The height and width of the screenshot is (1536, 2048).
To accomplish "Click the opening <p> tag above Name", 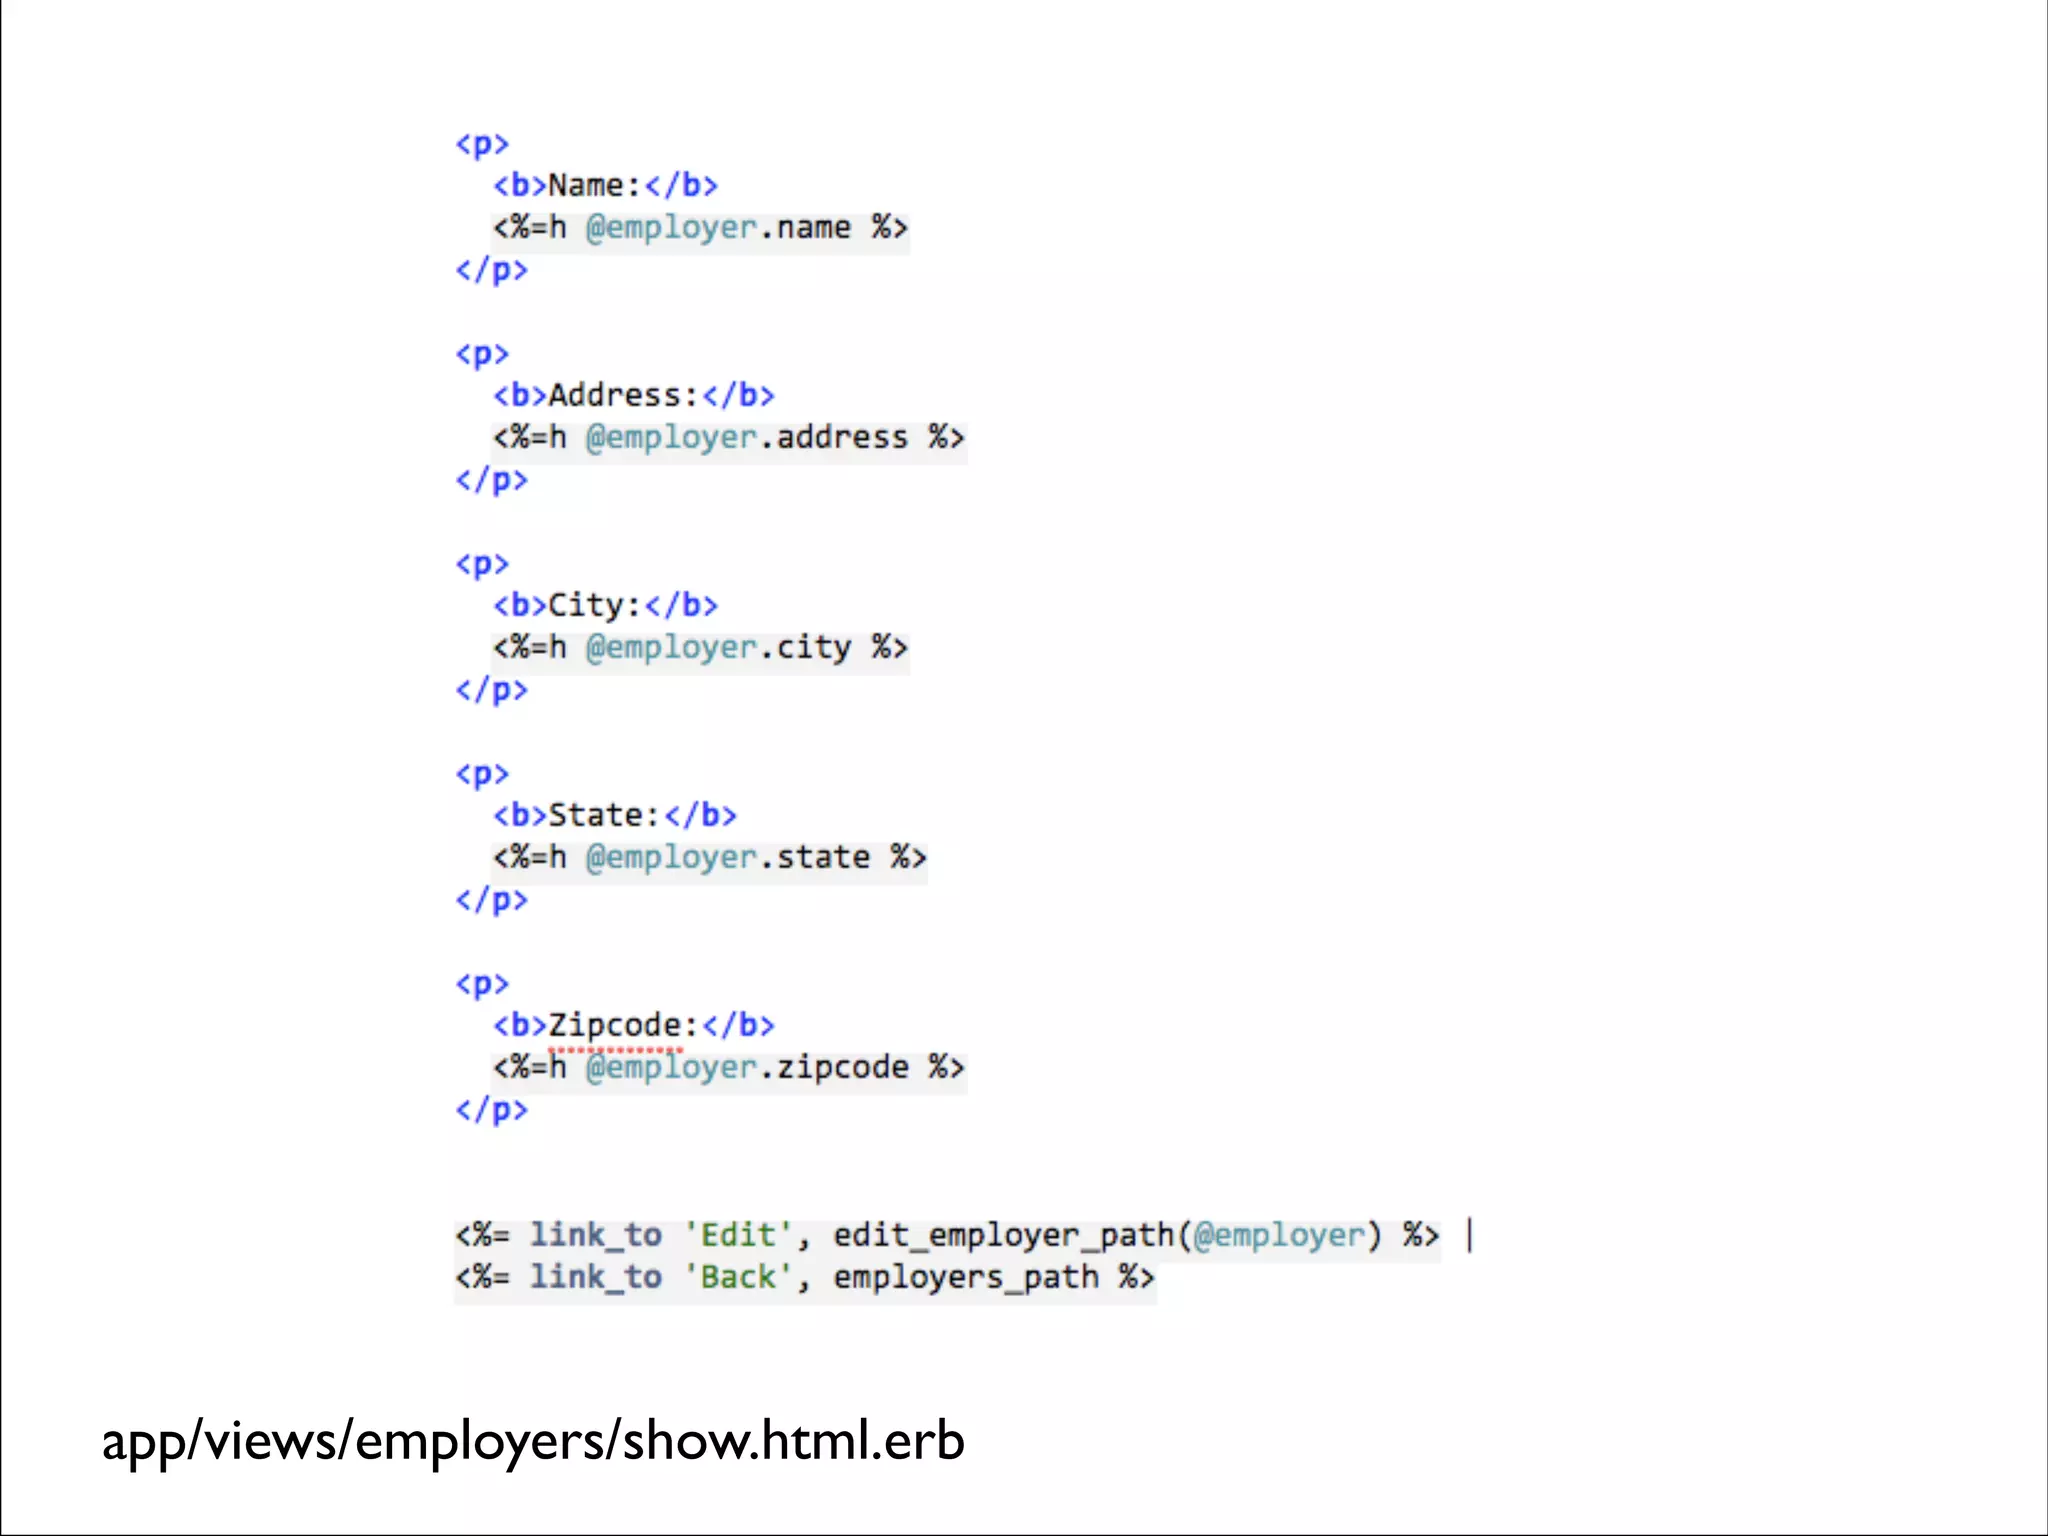I will pos(482,145).
